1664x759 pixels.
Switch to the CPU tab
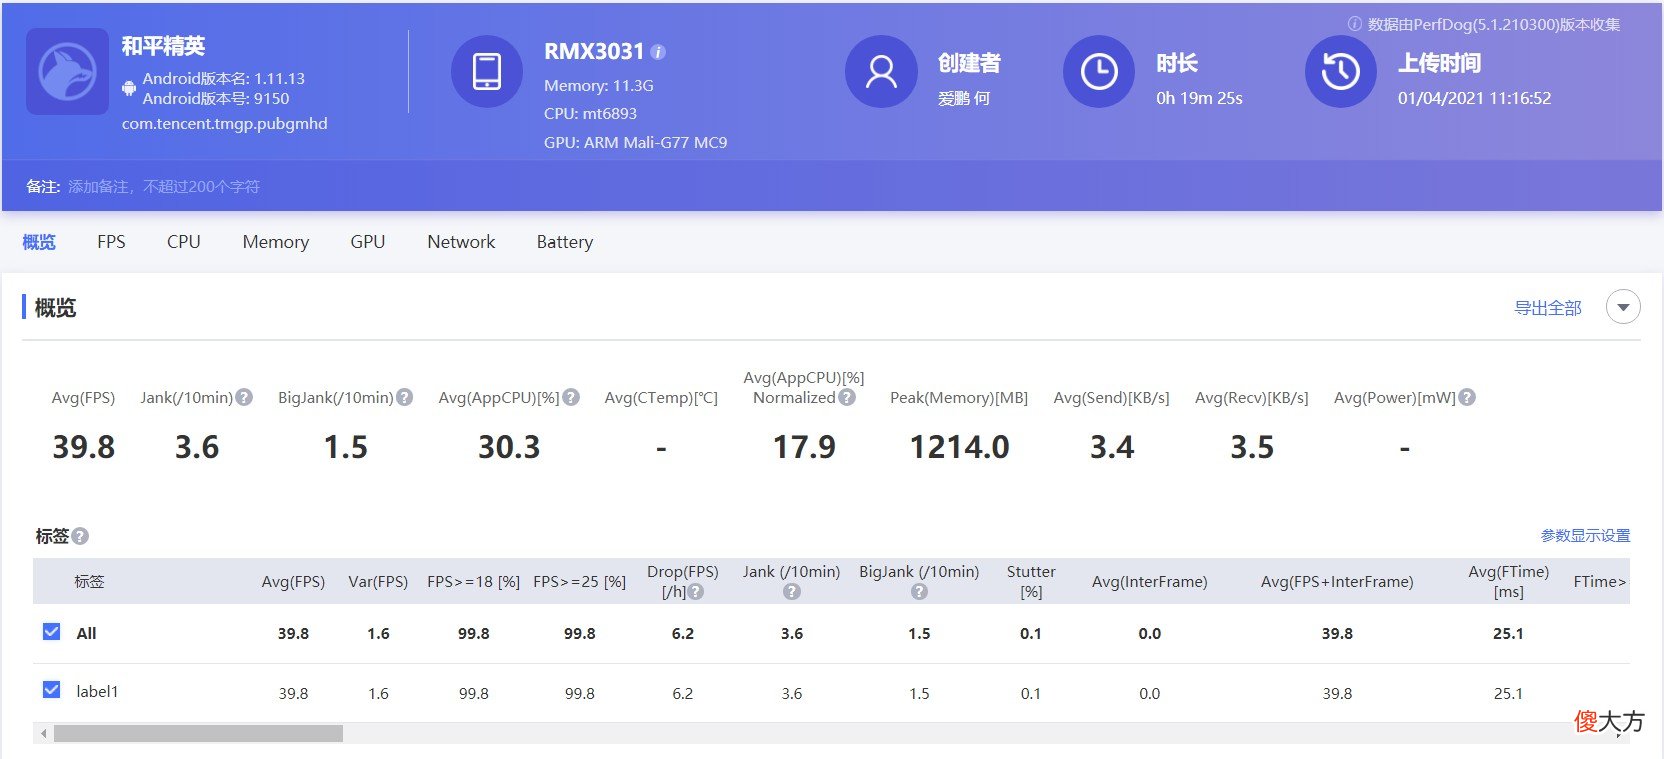(x=184, y=242)
